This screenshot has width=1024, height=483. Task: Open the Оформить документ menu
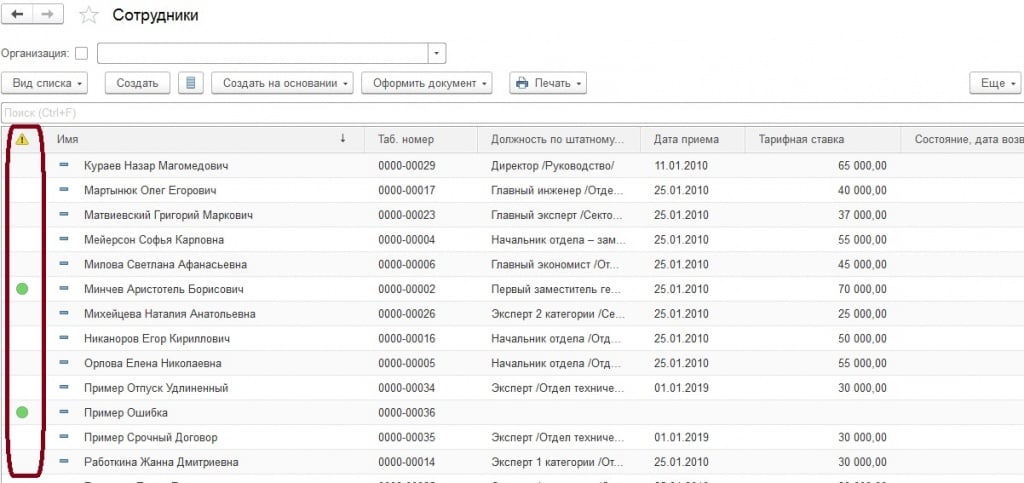(427, 83)
